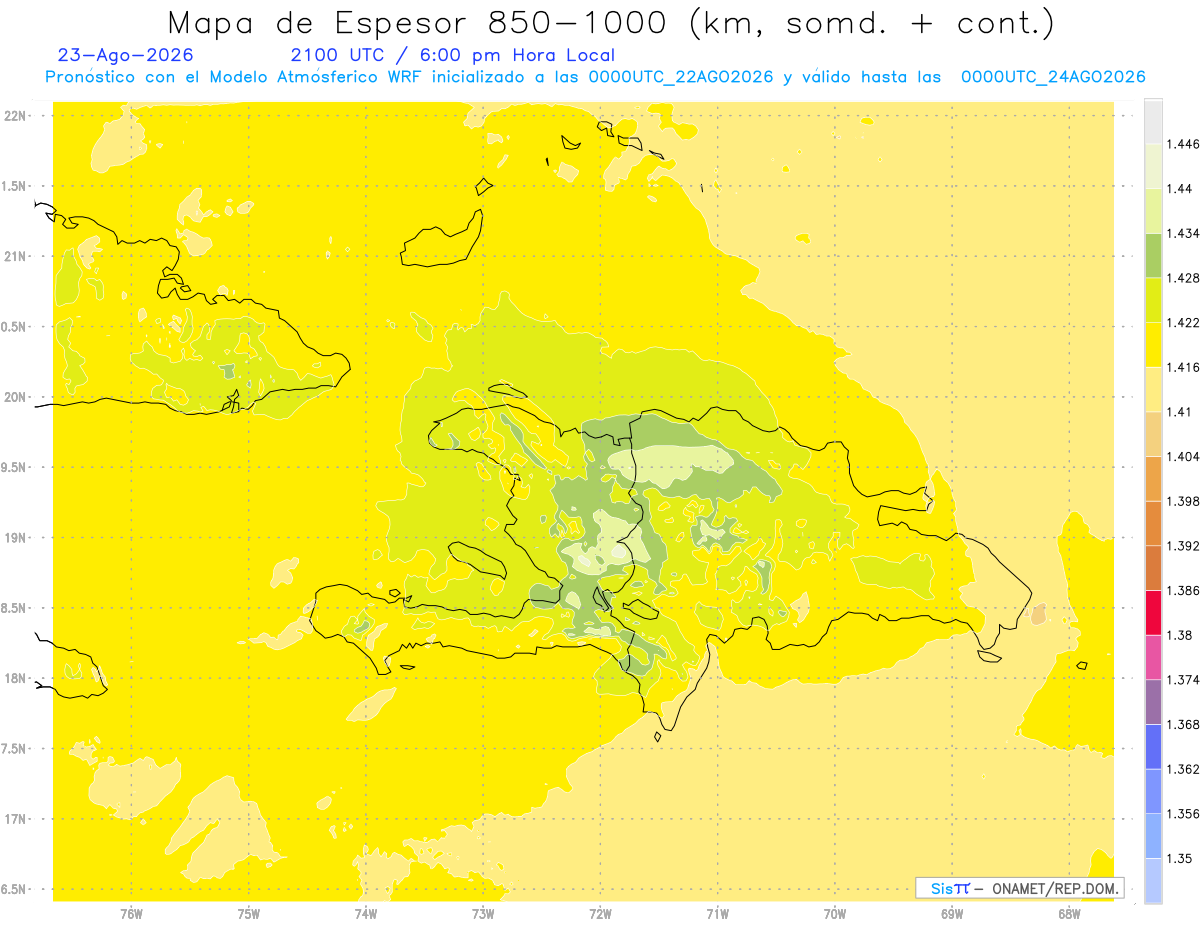This screenshot has width=1200, height=927.
Task: Select the date label '23-Ago-2026'
Action: (x=126, y=55)
